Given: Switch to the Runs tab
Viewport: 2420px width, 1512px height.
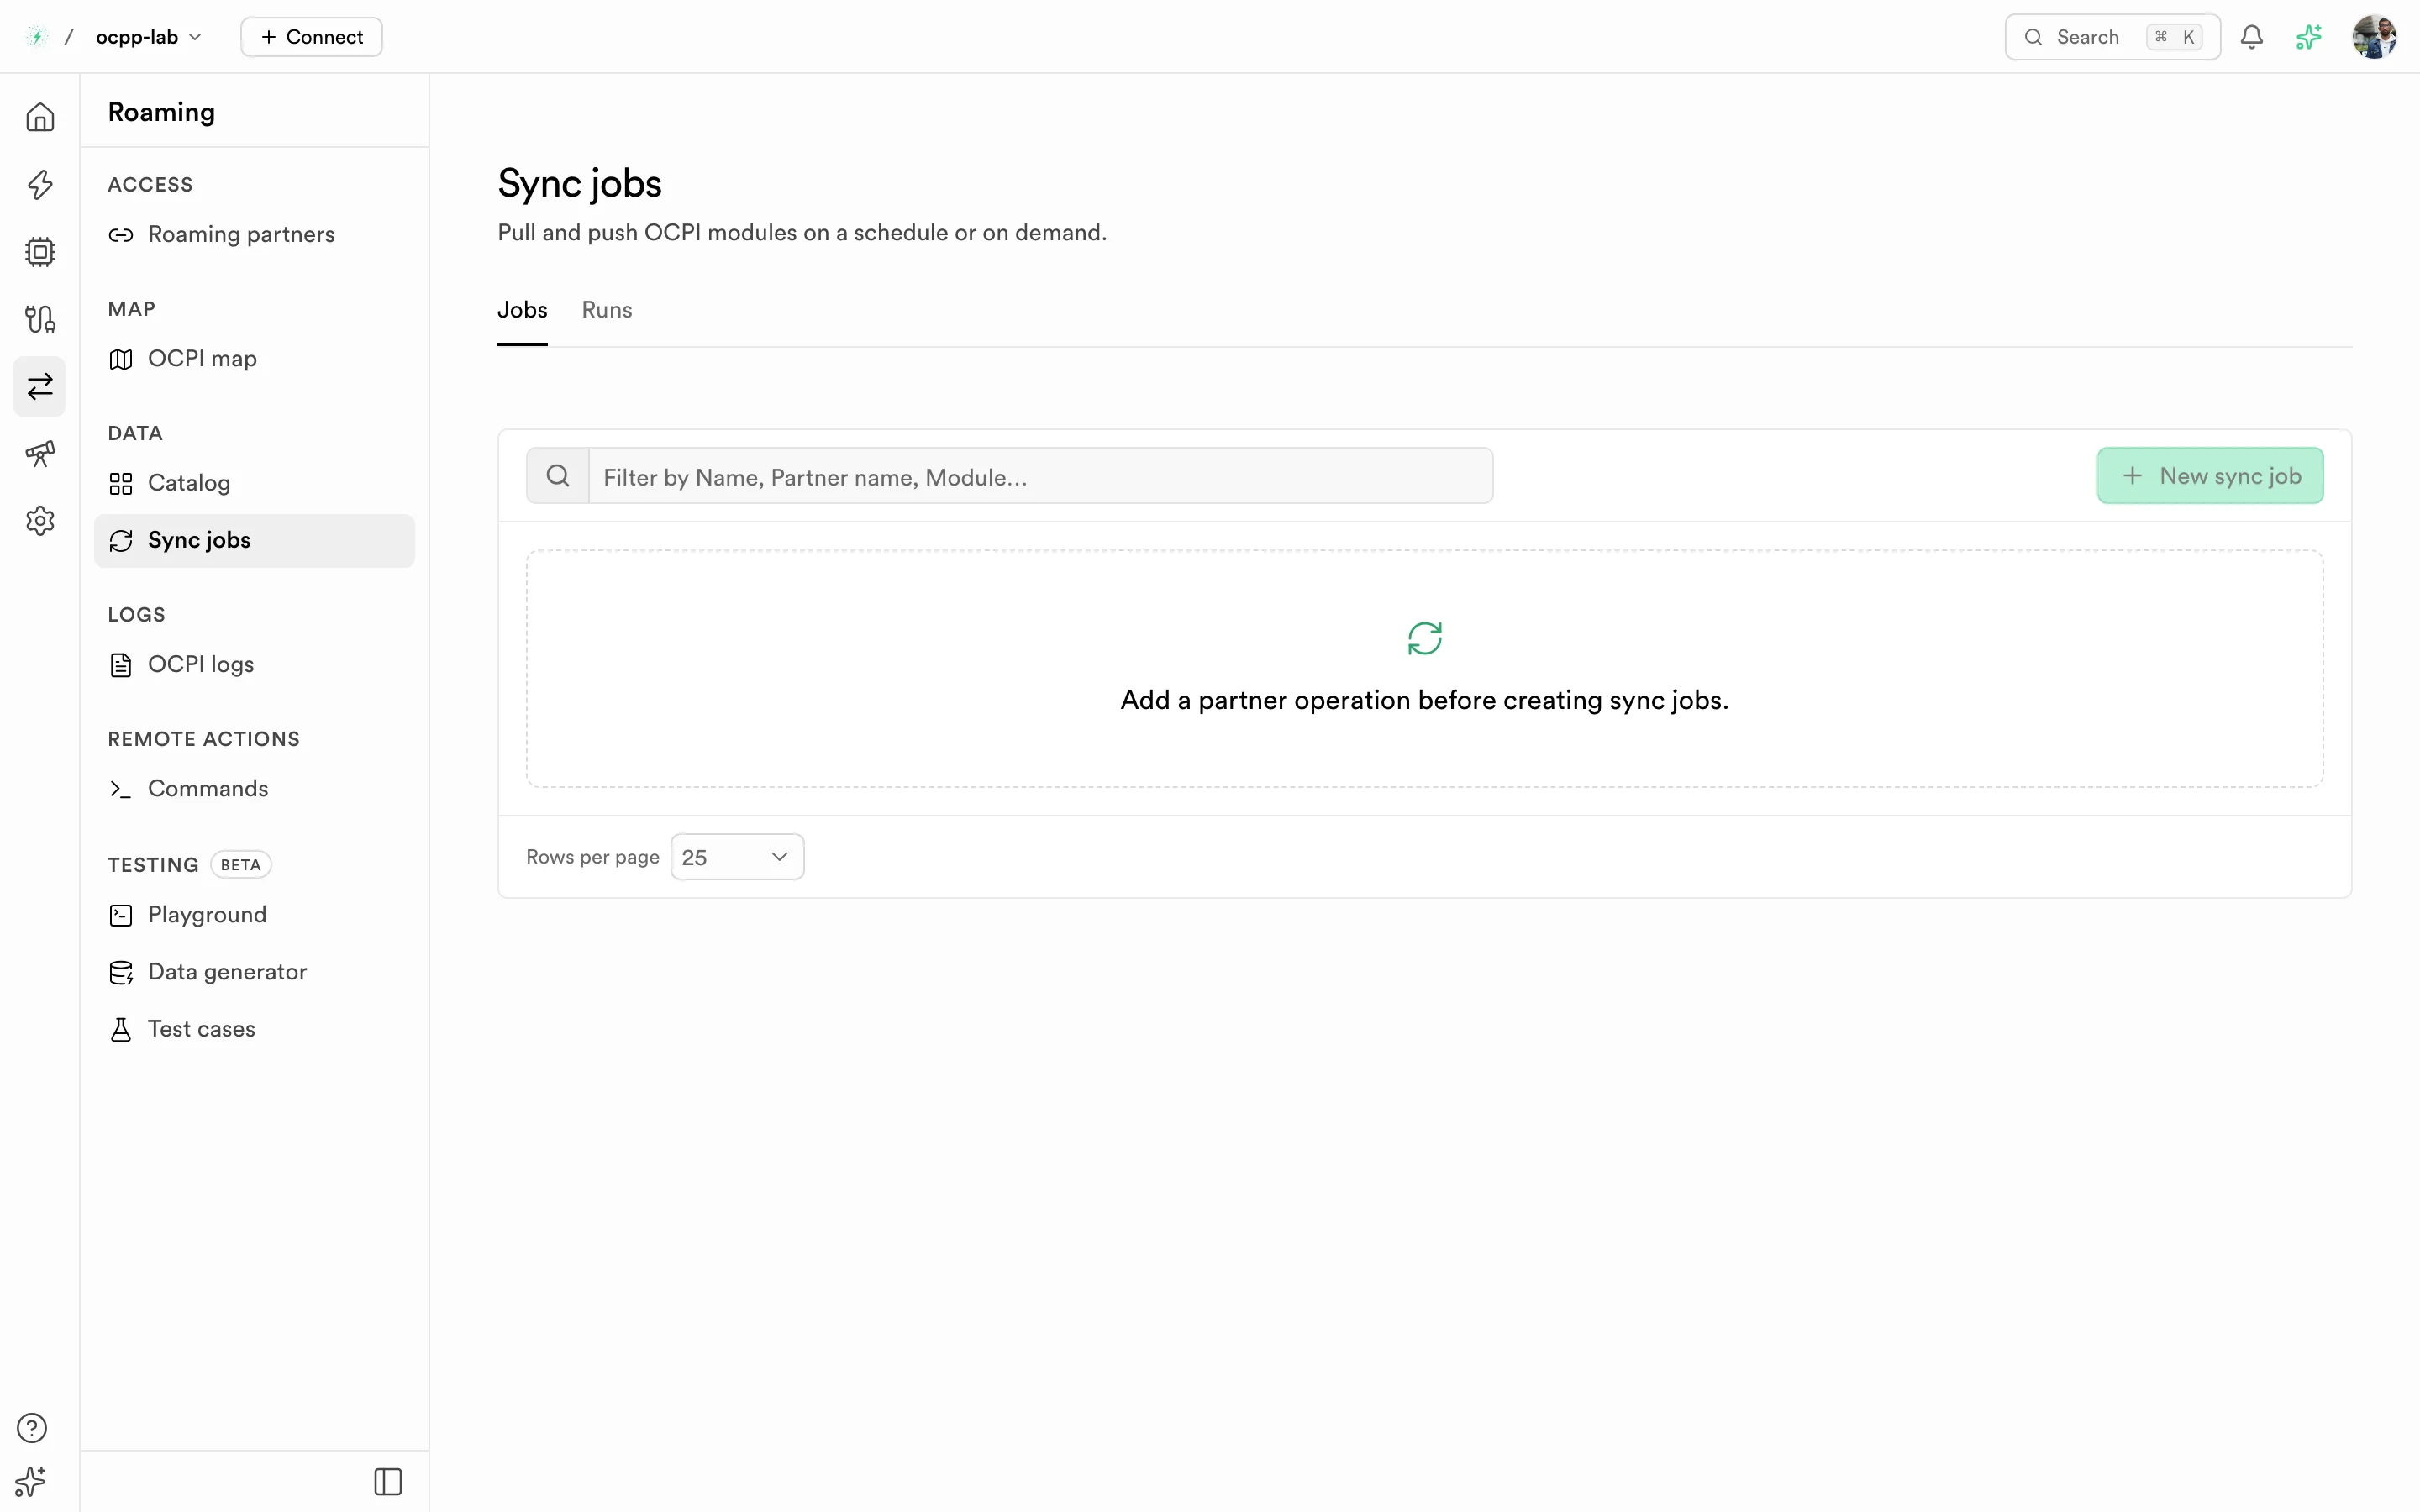Looking at the screenshot, I should pos(607,310).
